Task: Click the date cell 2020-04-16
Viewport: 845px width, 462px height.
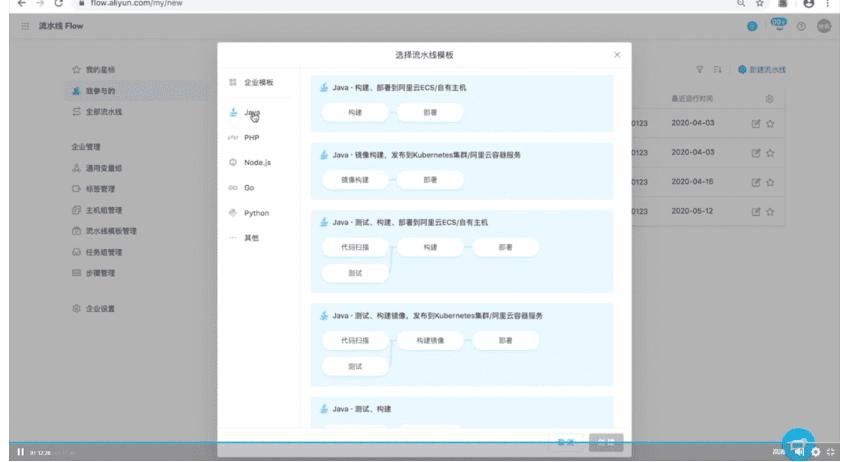Action: (x=692, y=182)
